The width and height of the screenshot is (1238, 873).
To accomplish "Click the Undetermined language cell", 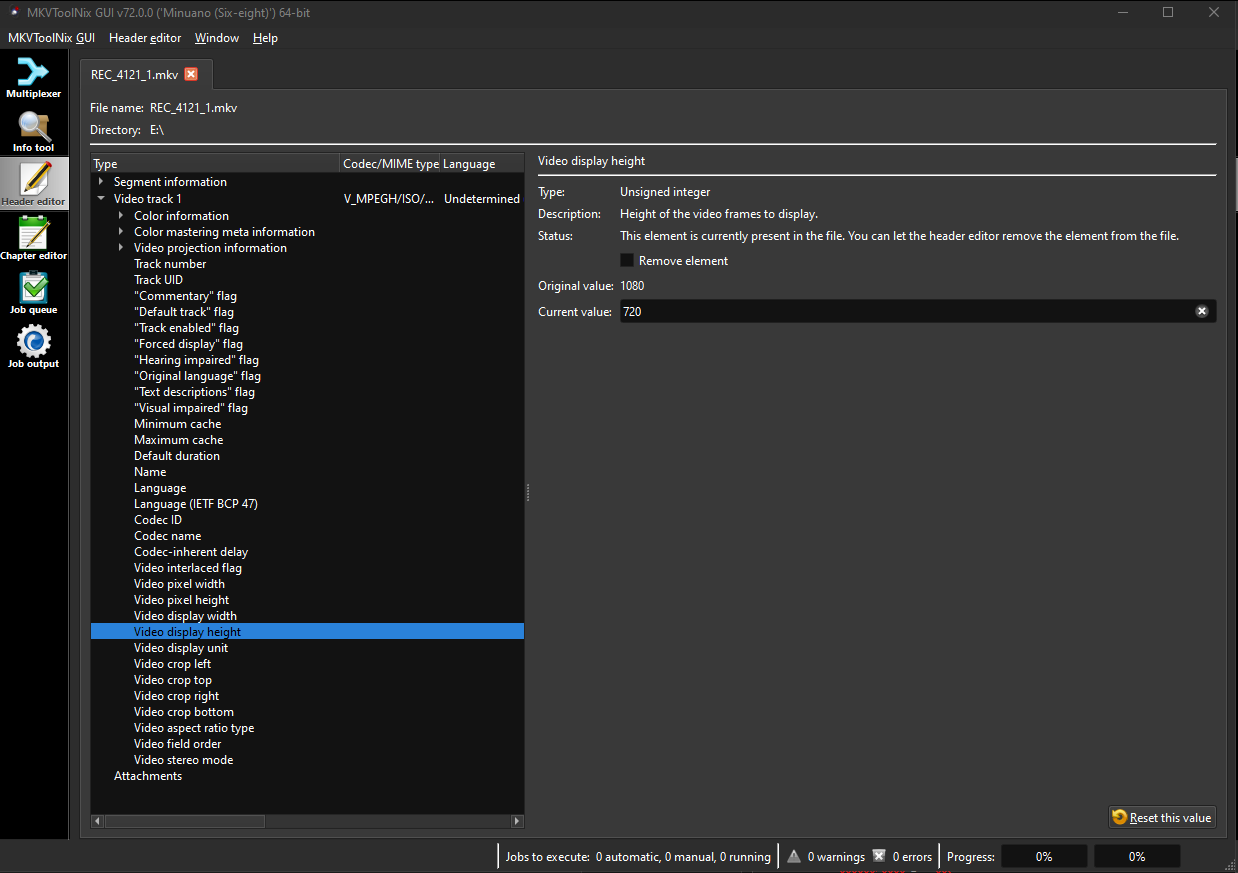I will [x=482, y=199].
